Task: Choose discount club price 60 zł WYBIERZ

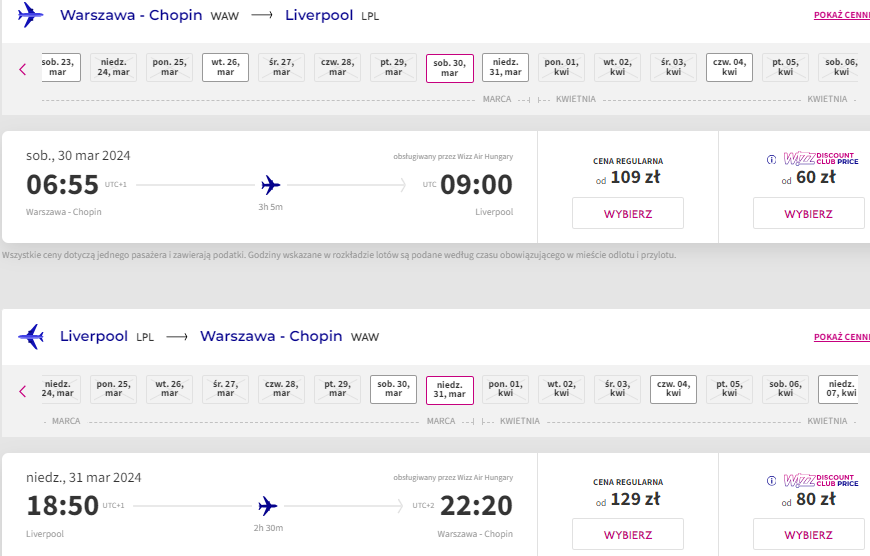Action: pos(808,213)
